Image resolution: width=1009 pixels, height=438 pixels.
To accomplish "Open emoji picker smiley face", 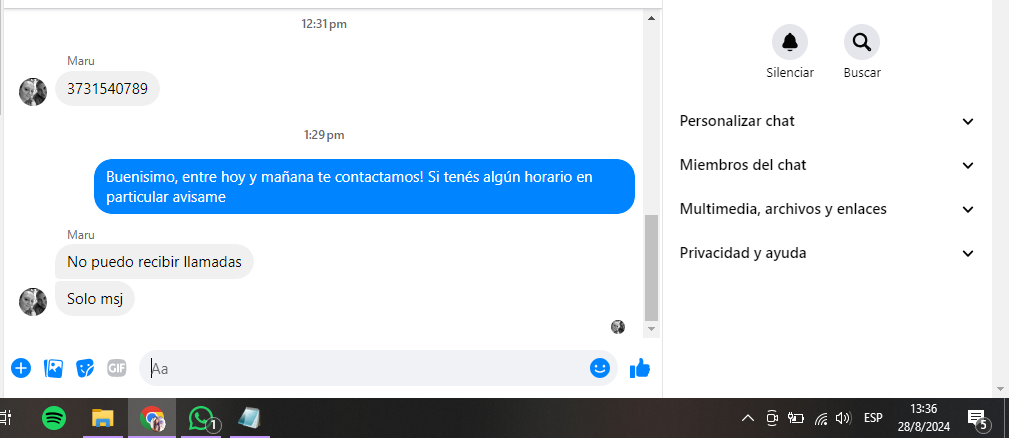I will click(x=600, y=368).
